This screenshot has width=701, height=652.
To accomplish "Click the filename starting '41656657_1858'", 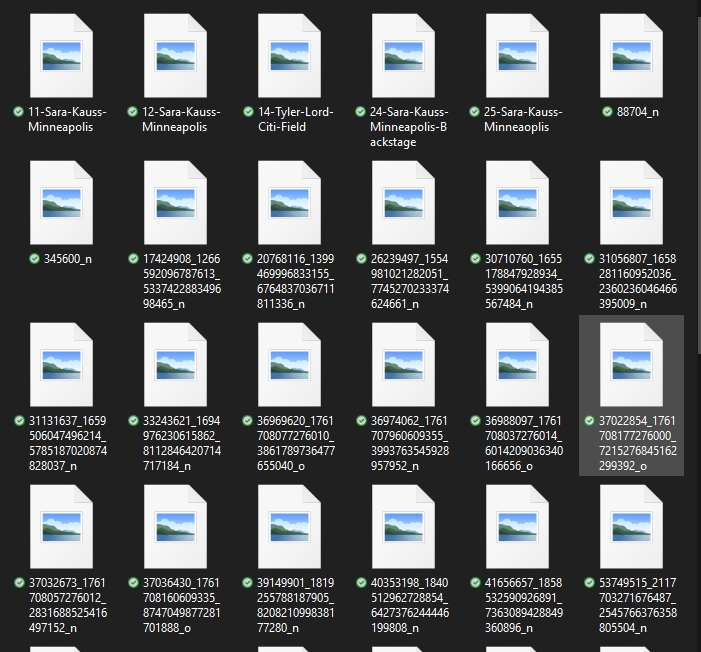I will 524,605.
